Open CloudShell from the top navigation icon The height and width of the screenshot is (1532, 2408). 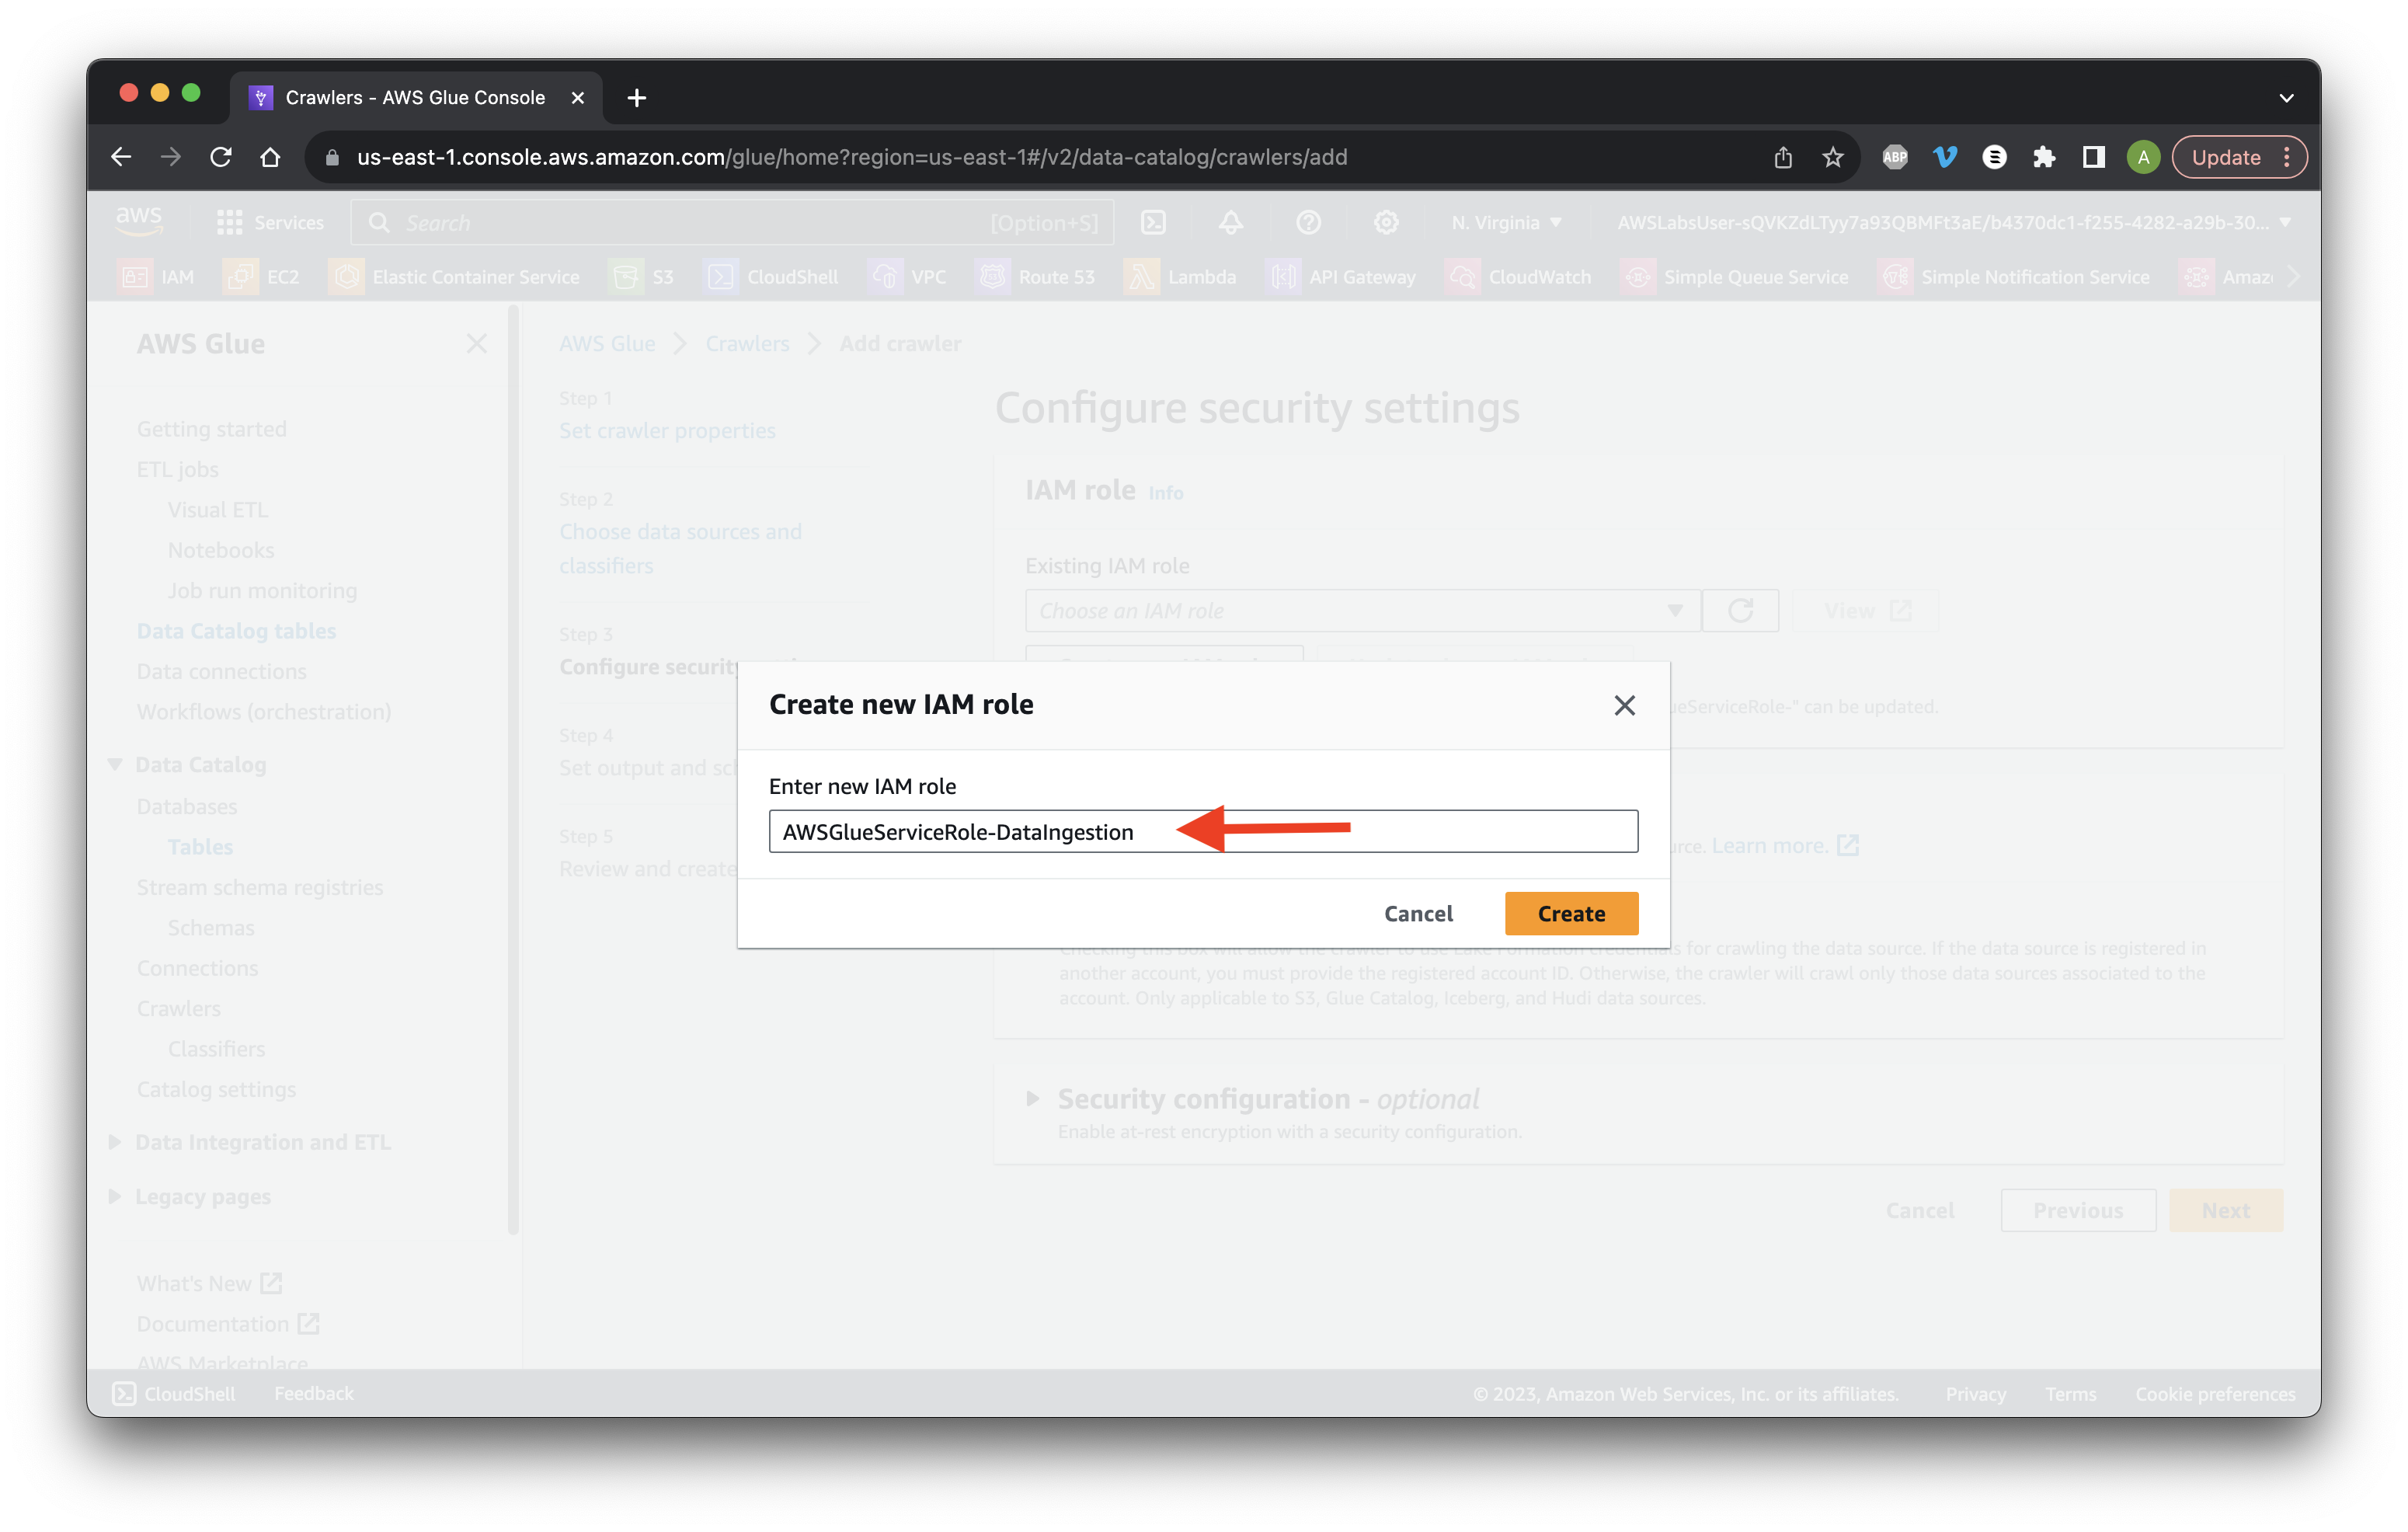1153,222
